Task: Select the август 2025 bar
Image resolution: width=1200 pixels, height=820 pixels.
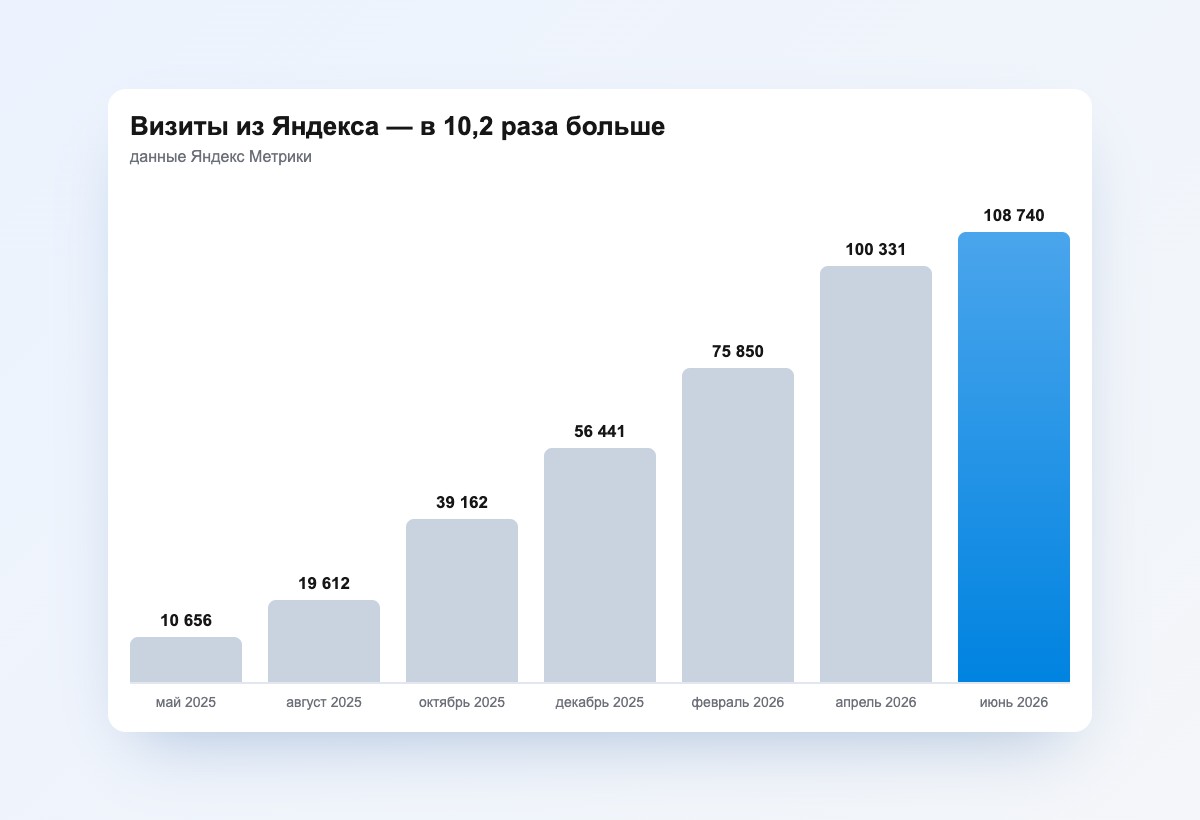Action: click(x=324, y=641)
